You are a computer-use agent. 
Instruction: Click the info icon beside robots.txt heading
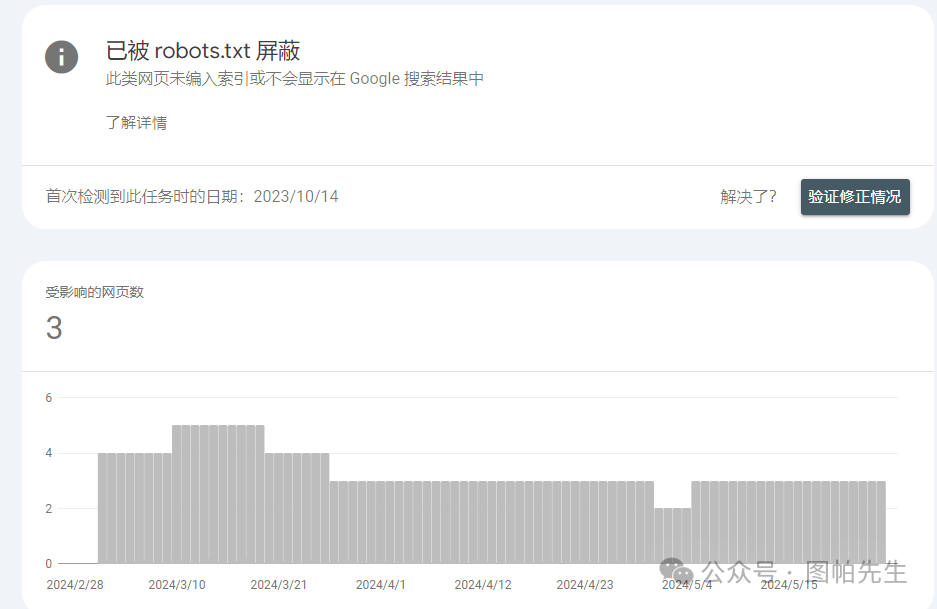tap(62, 57)
